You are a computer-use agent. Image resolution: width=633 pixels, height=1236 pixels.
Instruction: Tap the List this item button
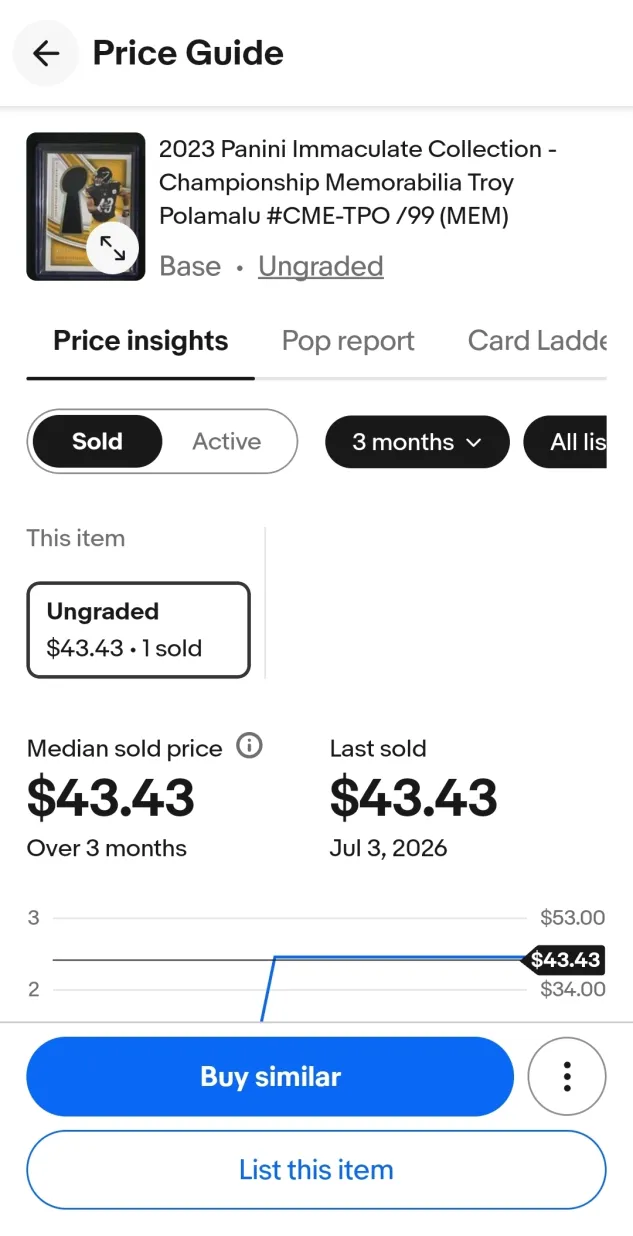coord(316,1170)
